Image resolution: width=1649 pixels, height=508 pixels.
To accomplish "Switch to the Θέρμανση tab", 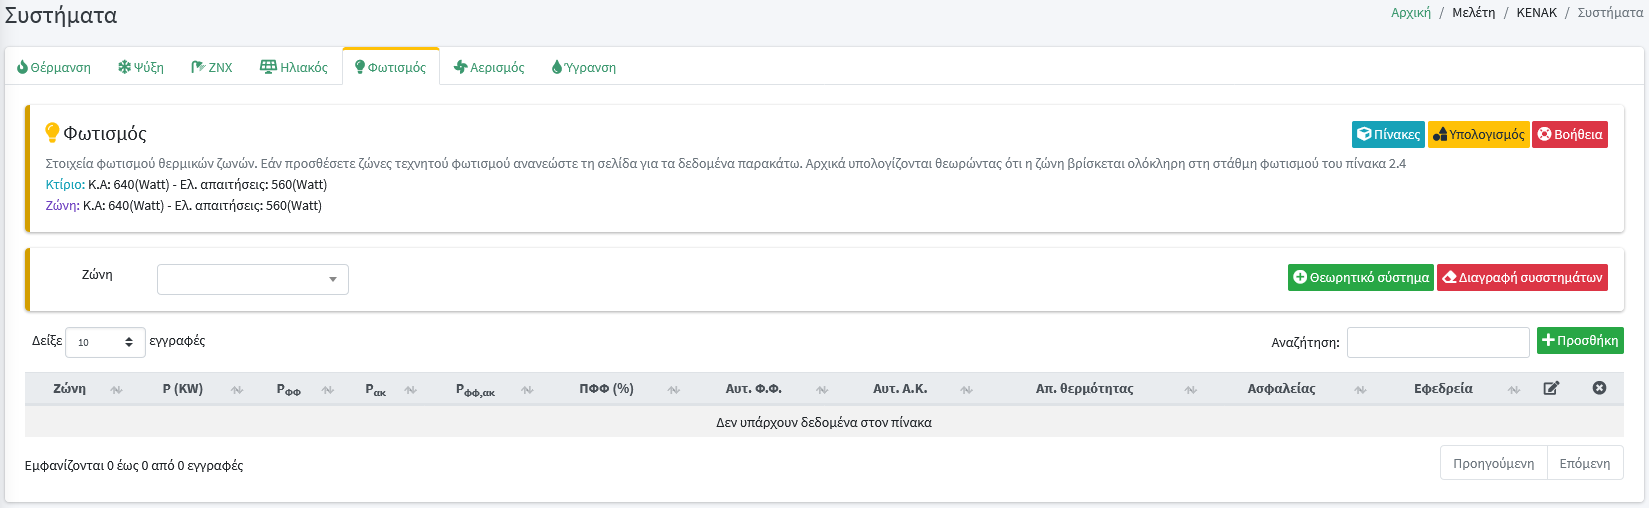I will 54,67.
